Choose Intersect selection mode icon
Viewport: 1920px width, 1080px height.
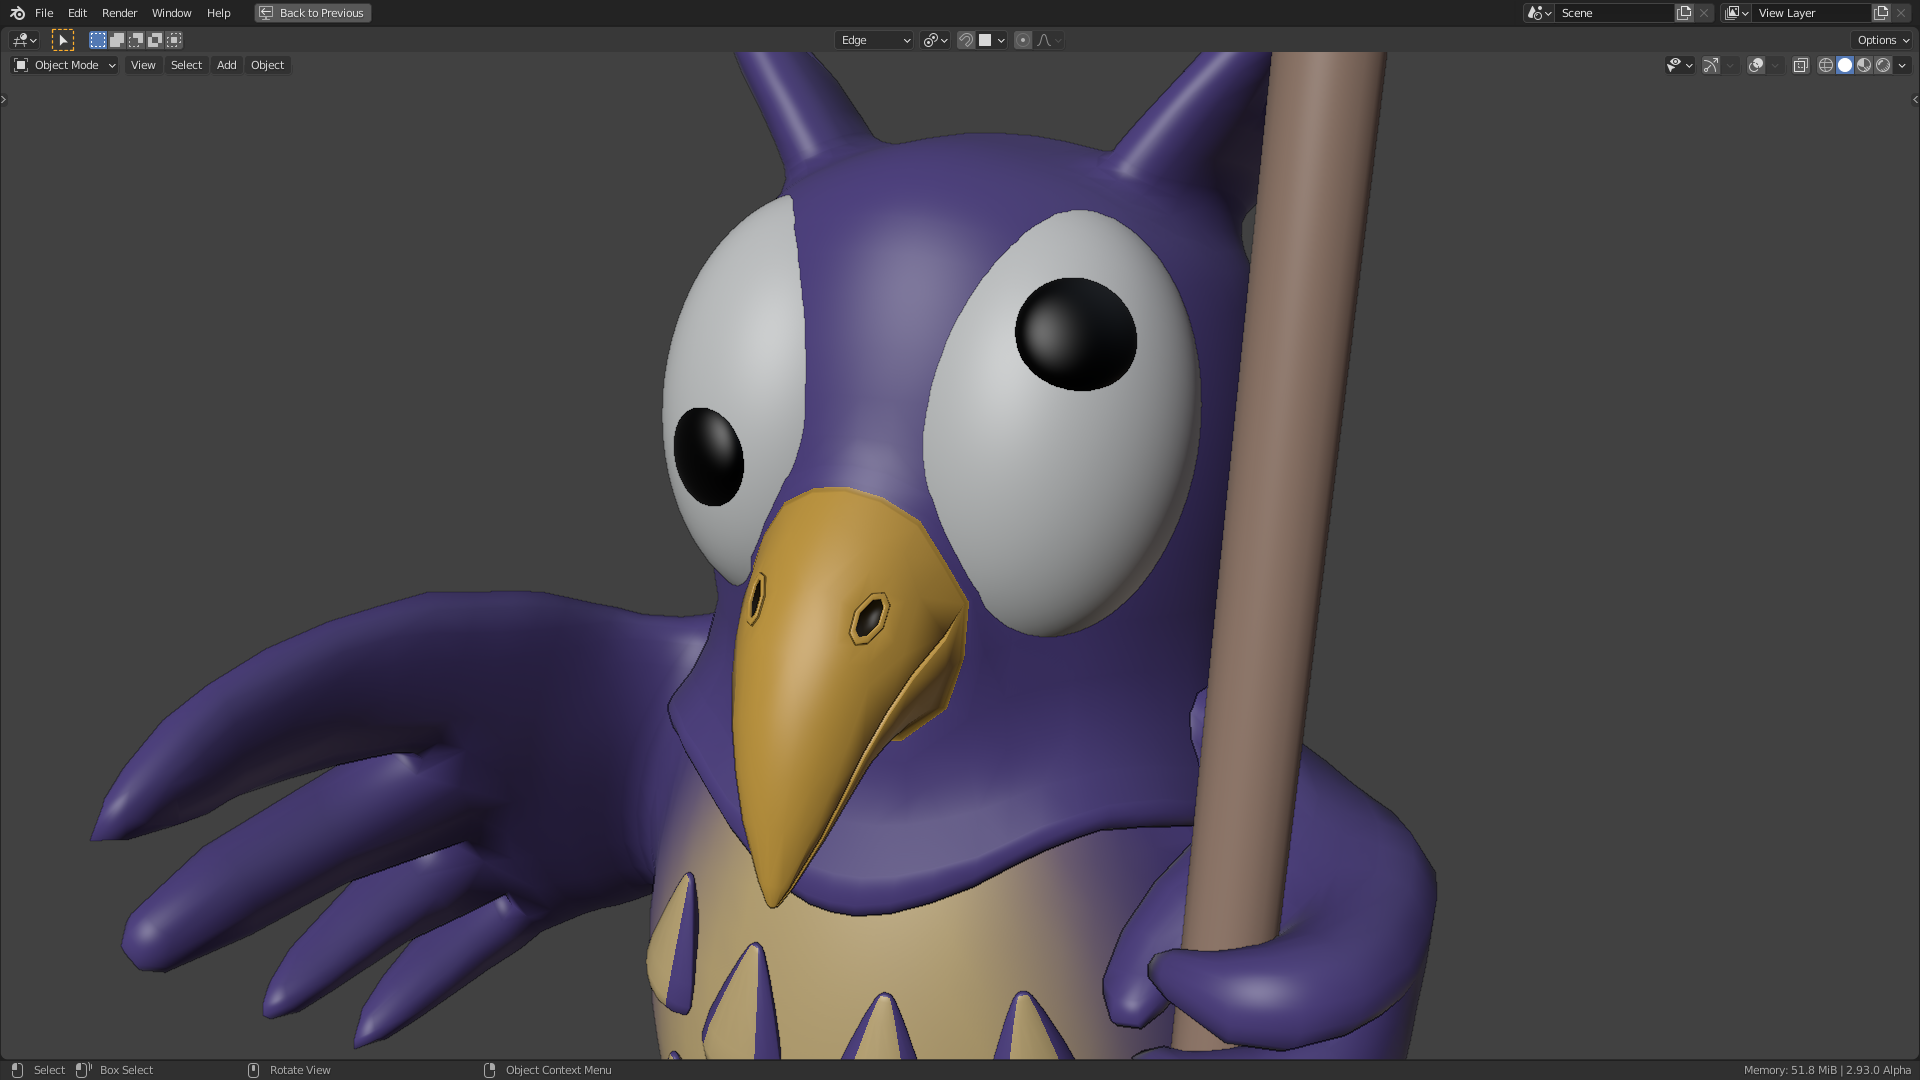pyautogui.click(x=174, y=40)
